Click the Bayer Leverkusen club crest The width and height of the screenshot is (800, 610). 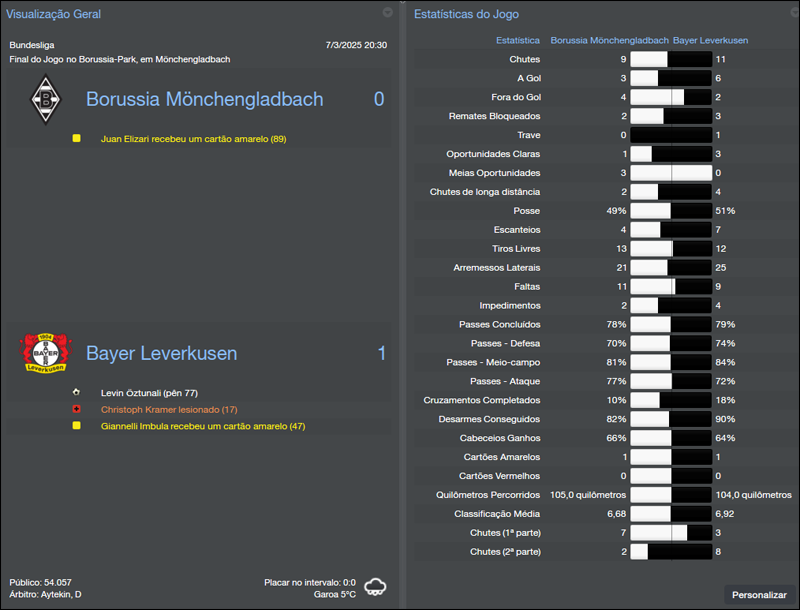46,353
